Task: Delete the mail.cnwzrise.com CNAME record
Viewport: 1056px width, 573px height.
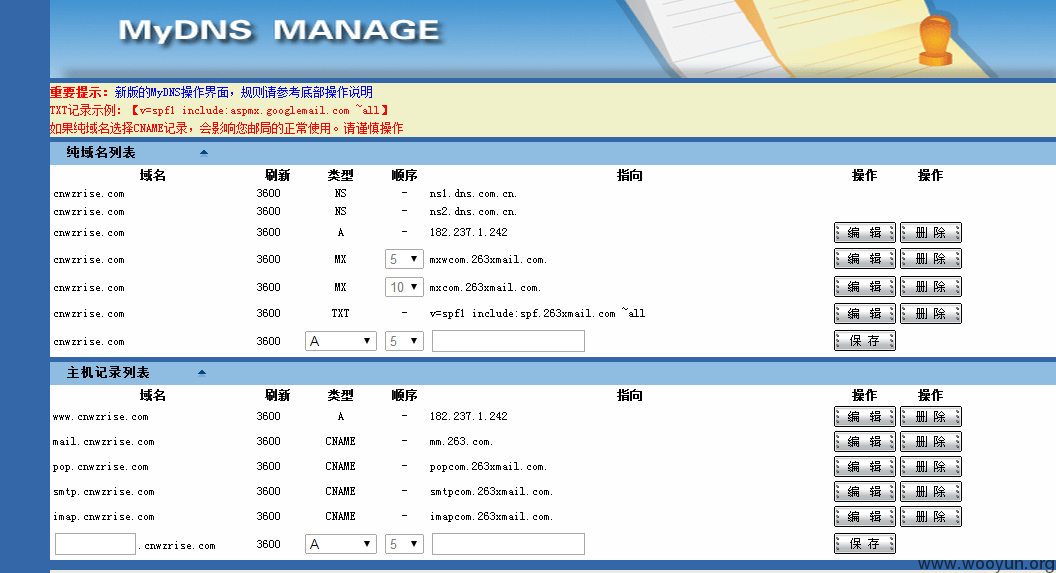Action: click(931, 442)
